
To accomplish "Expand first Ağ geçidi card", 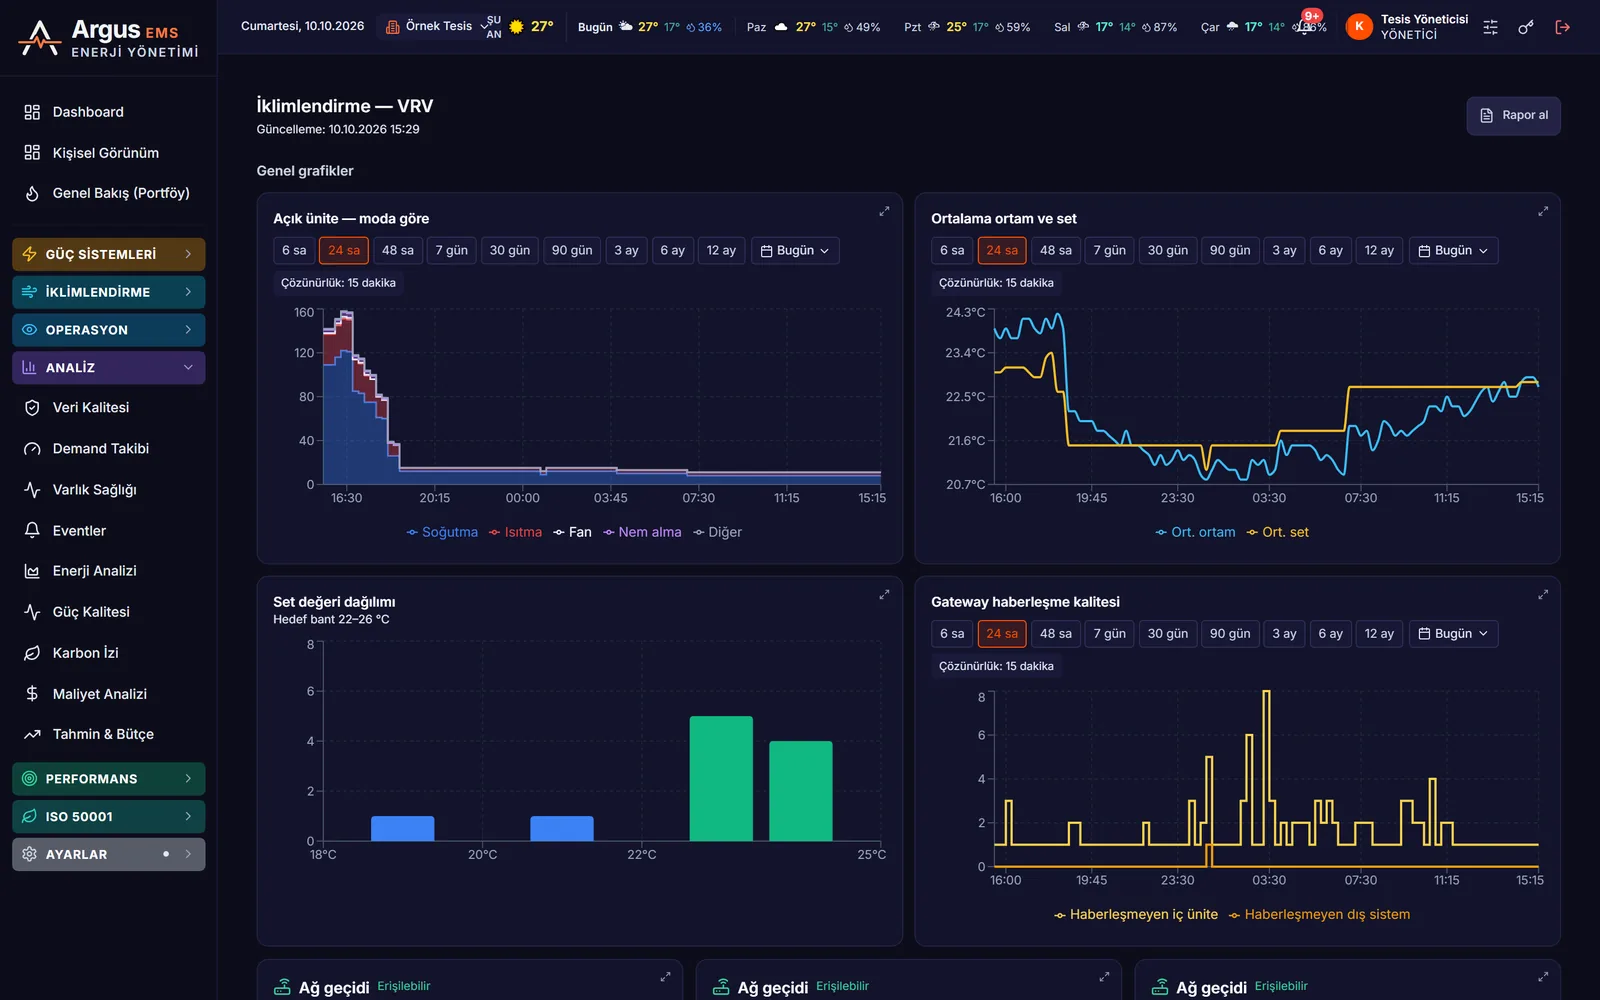I will tap(665, 977).
